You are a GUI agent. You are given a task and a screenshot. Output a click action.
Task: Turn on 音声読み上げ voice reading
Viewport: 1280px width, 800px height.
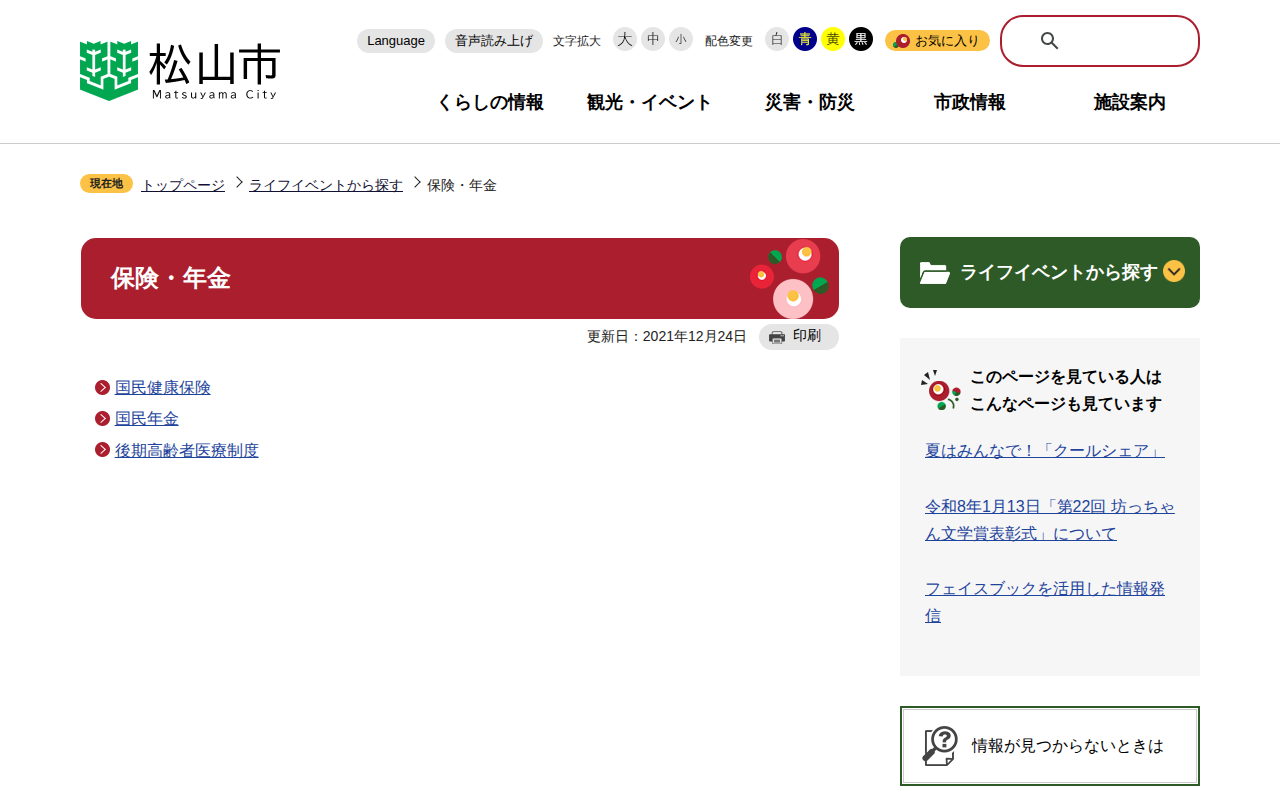494,41
